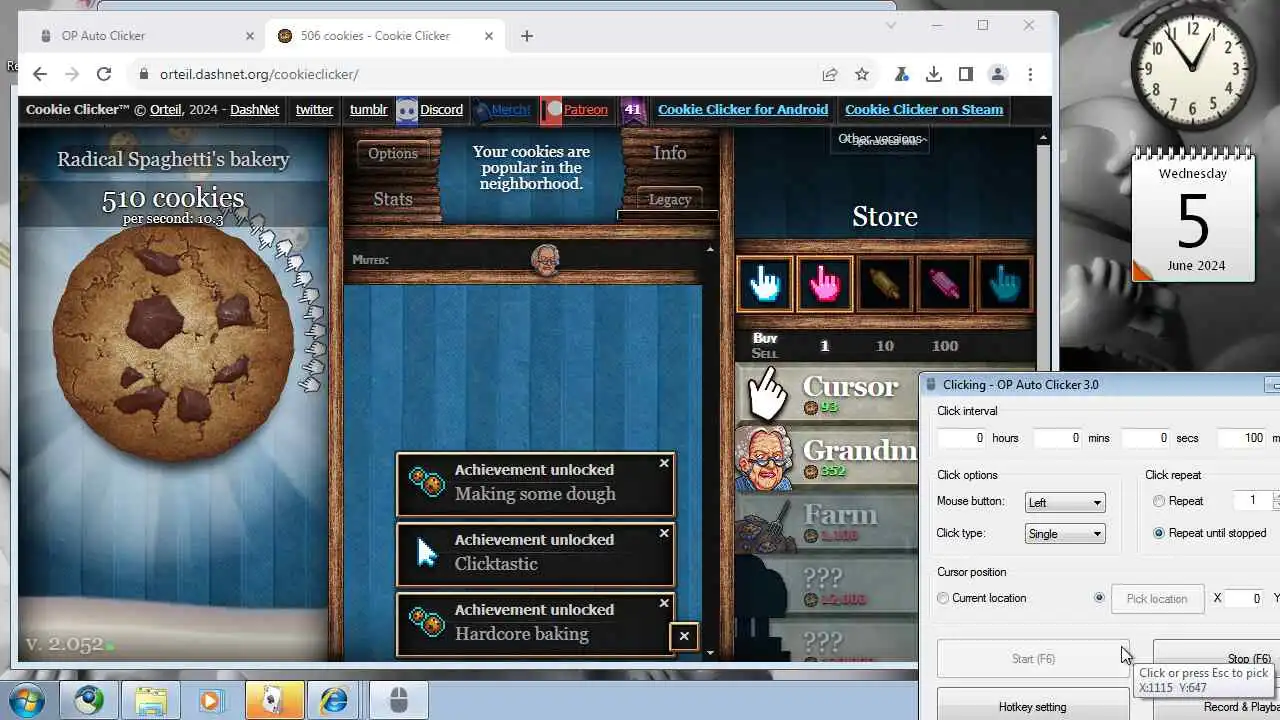
Task: Open Cookie Clicker on Steam link
Action: pos(924,109)
